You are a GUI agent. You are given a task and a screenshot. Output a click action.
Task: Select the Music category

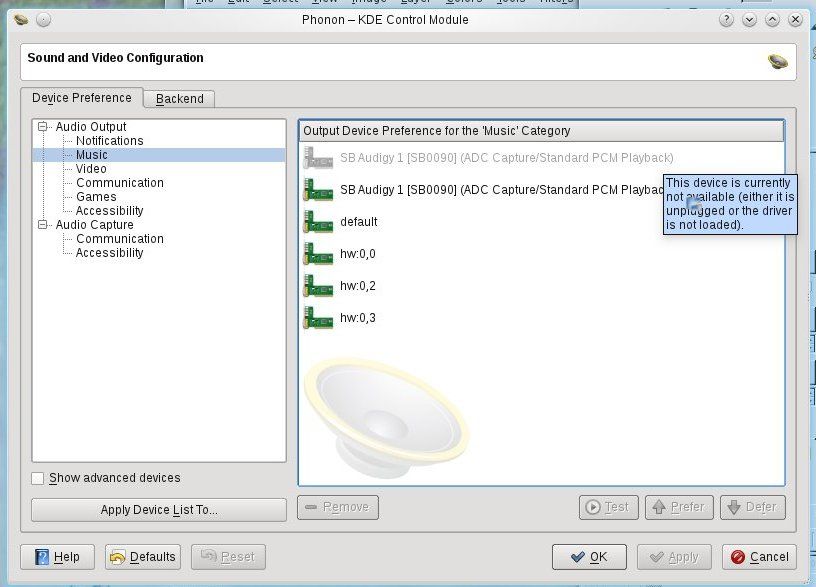tap(92, 155)
